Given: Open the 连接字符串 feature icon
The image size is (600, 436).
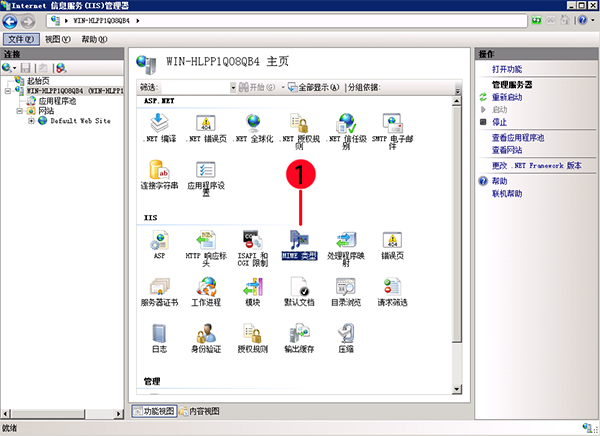Looking at the screenshot, I should 160,175.
